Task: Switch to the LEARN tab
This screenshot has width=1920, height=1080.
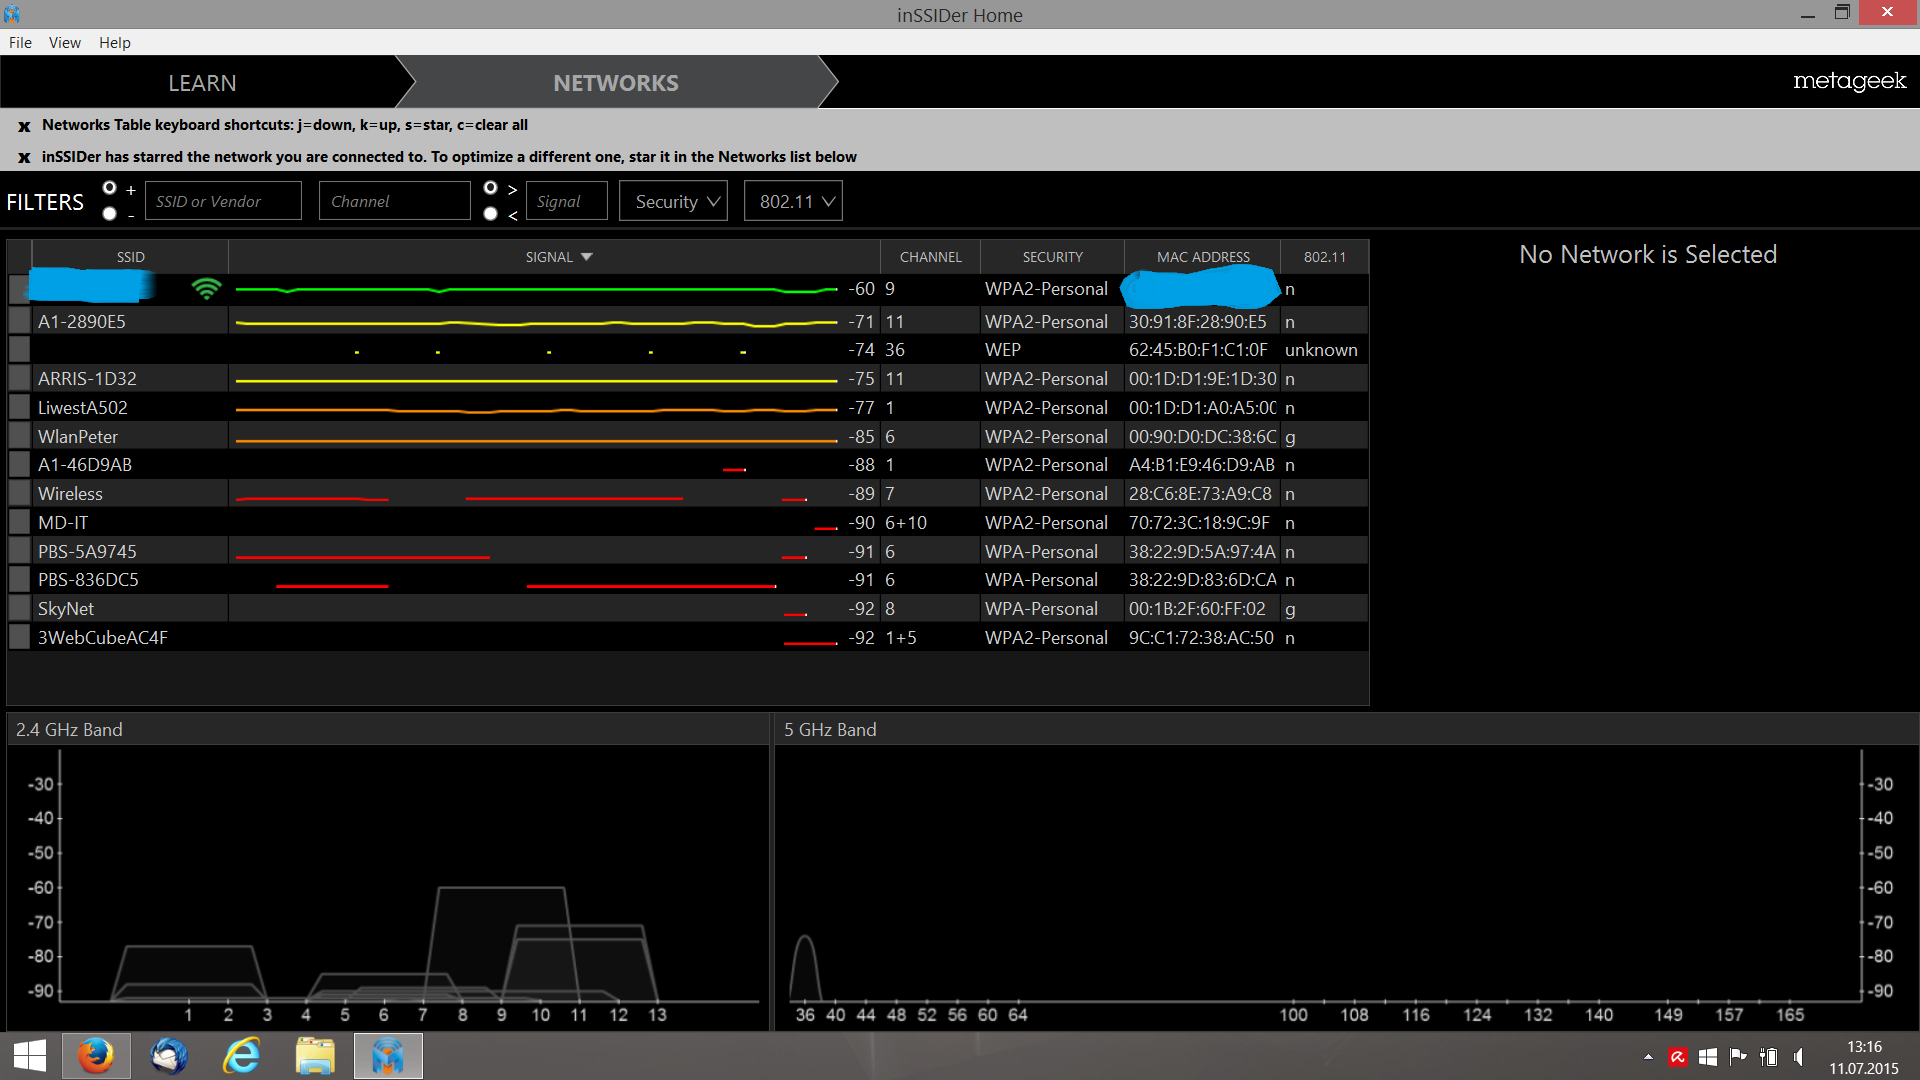Action: click(202, 83)
